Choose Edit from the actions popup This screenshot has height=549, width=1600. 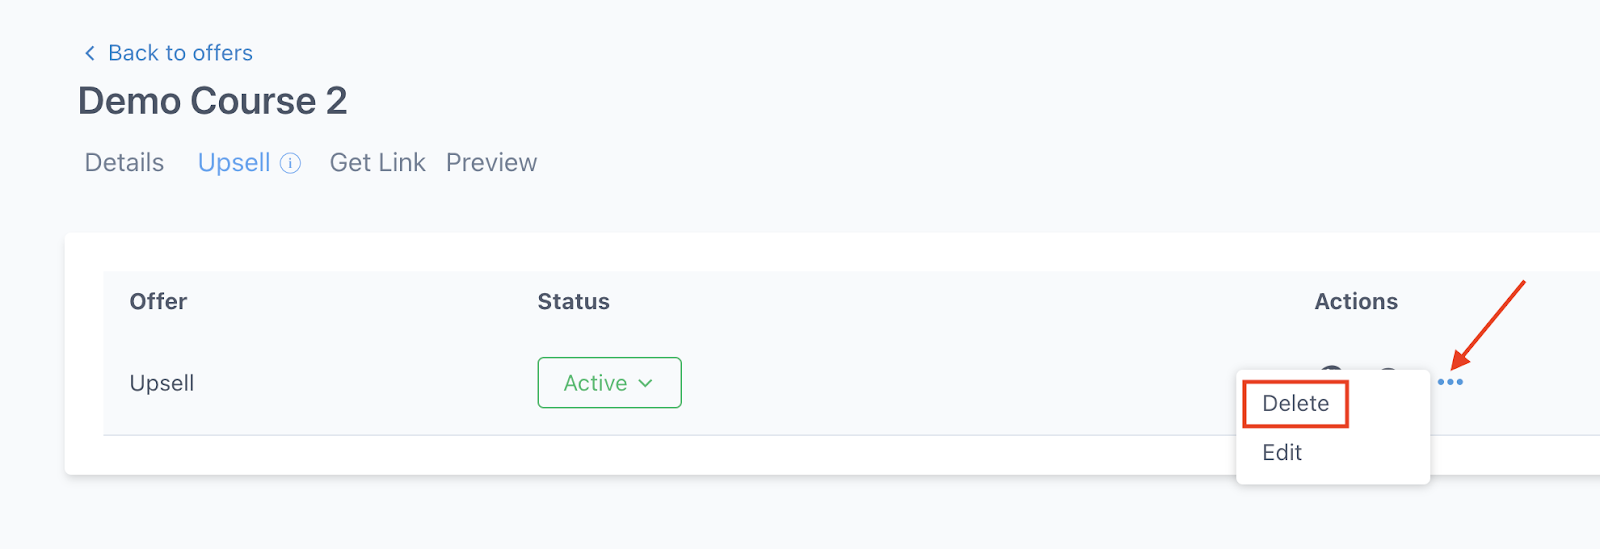(1282, 453)
